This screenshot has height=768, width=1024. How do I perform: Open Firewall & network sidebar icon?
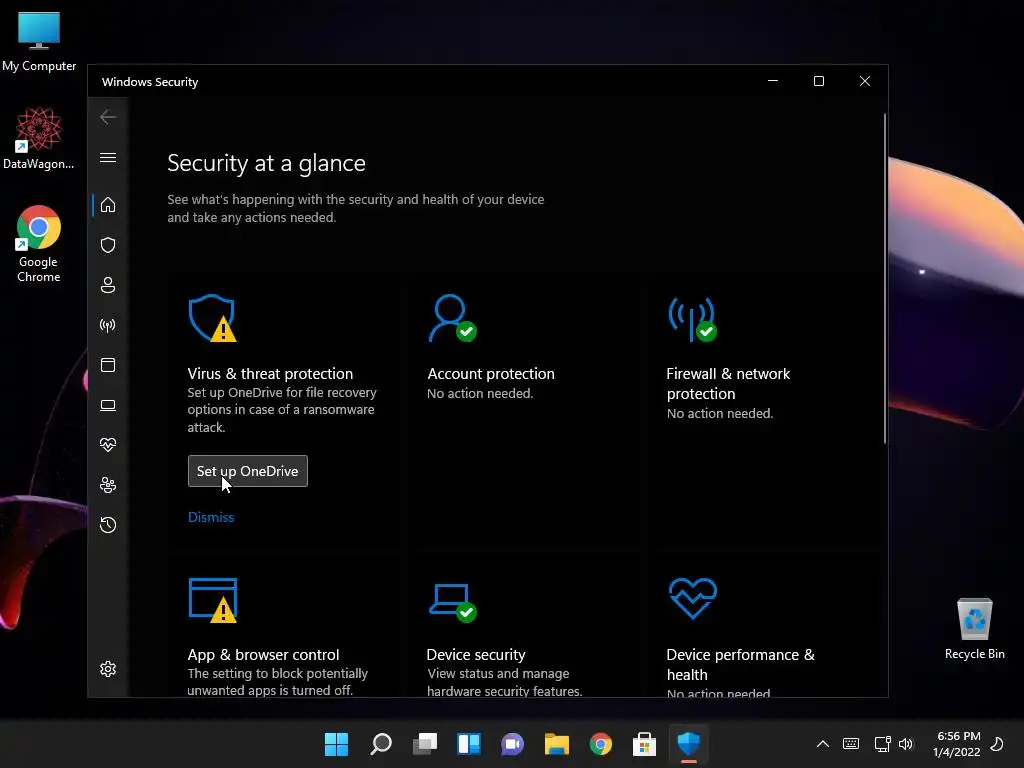108,325
